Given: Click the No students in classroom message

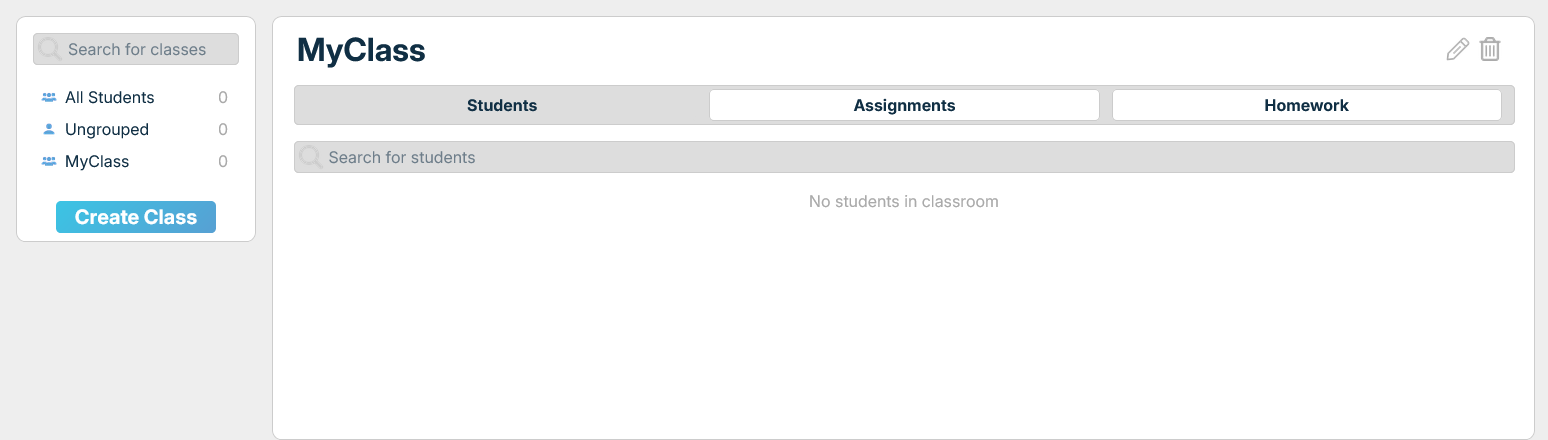Looking at the screenshot, I should pos(903,202).
